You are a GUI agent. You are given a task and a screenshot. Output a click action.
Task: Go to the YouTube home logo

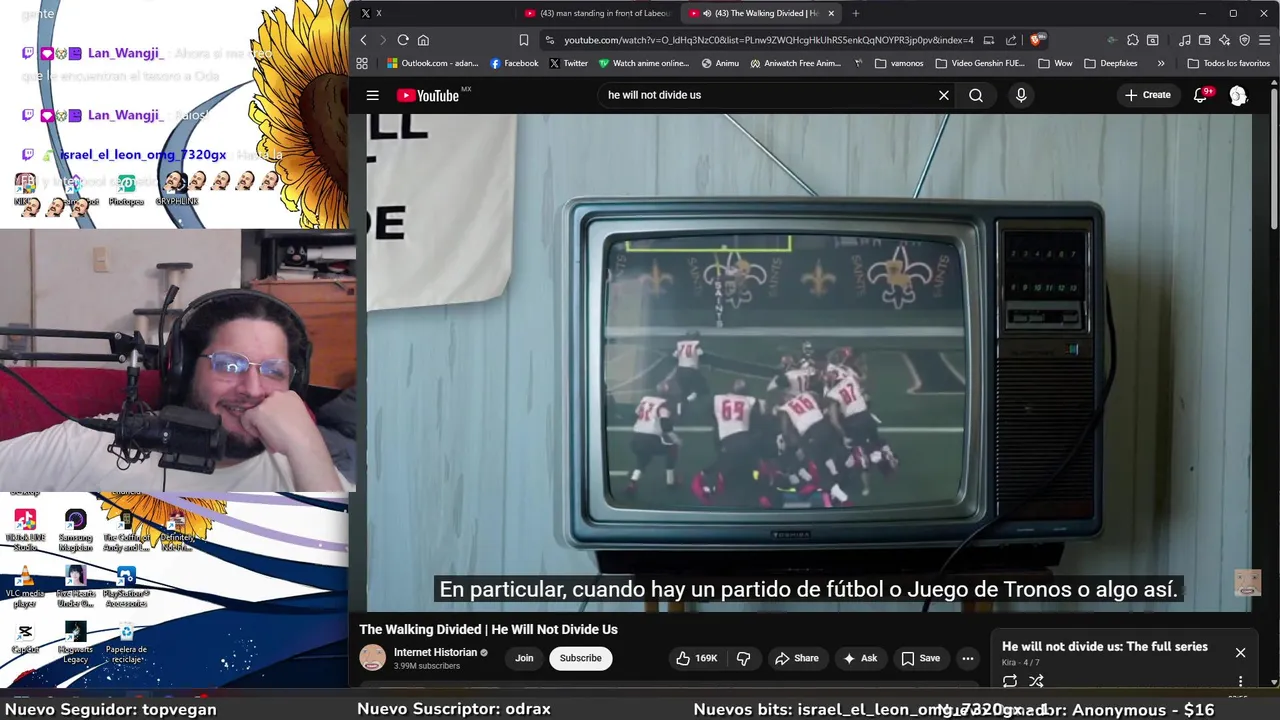click(x=428, y=96)
